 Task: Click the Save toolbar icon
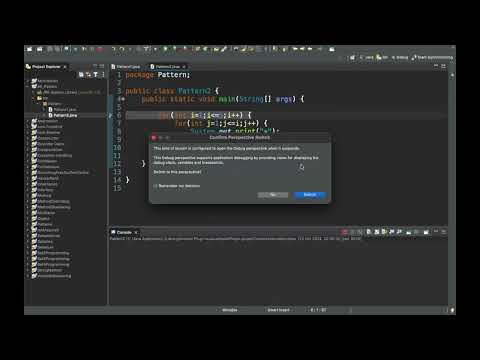coord(50,49)
